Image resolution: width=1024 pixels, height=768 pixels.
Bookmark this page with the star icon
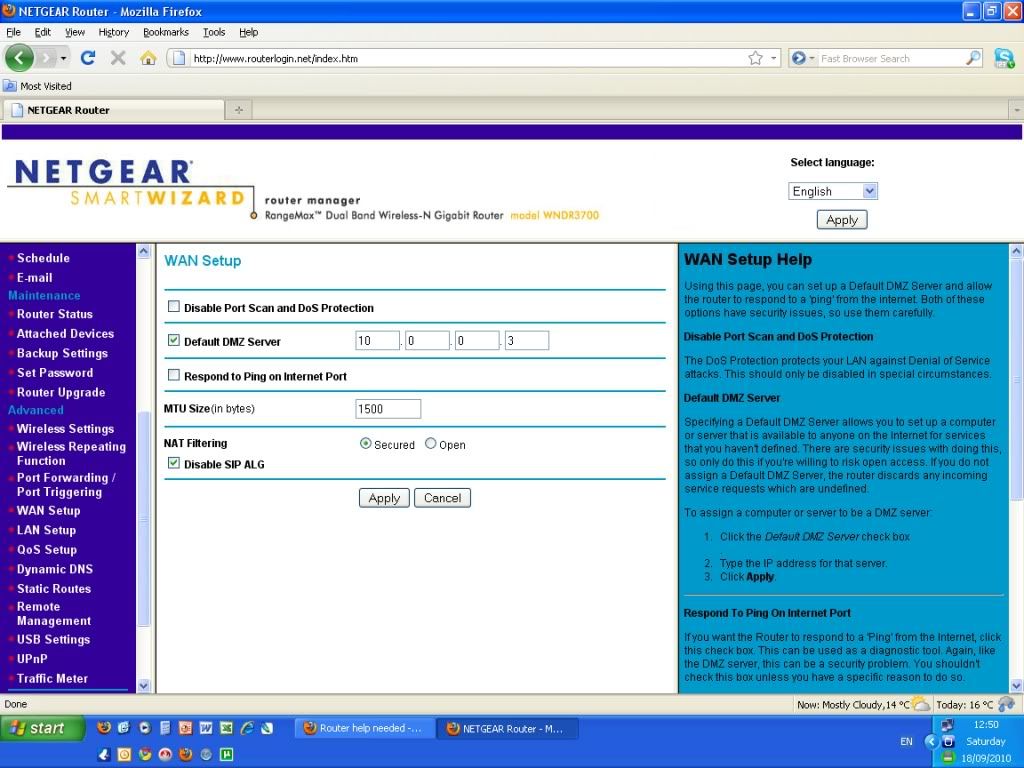pos(756,58)
